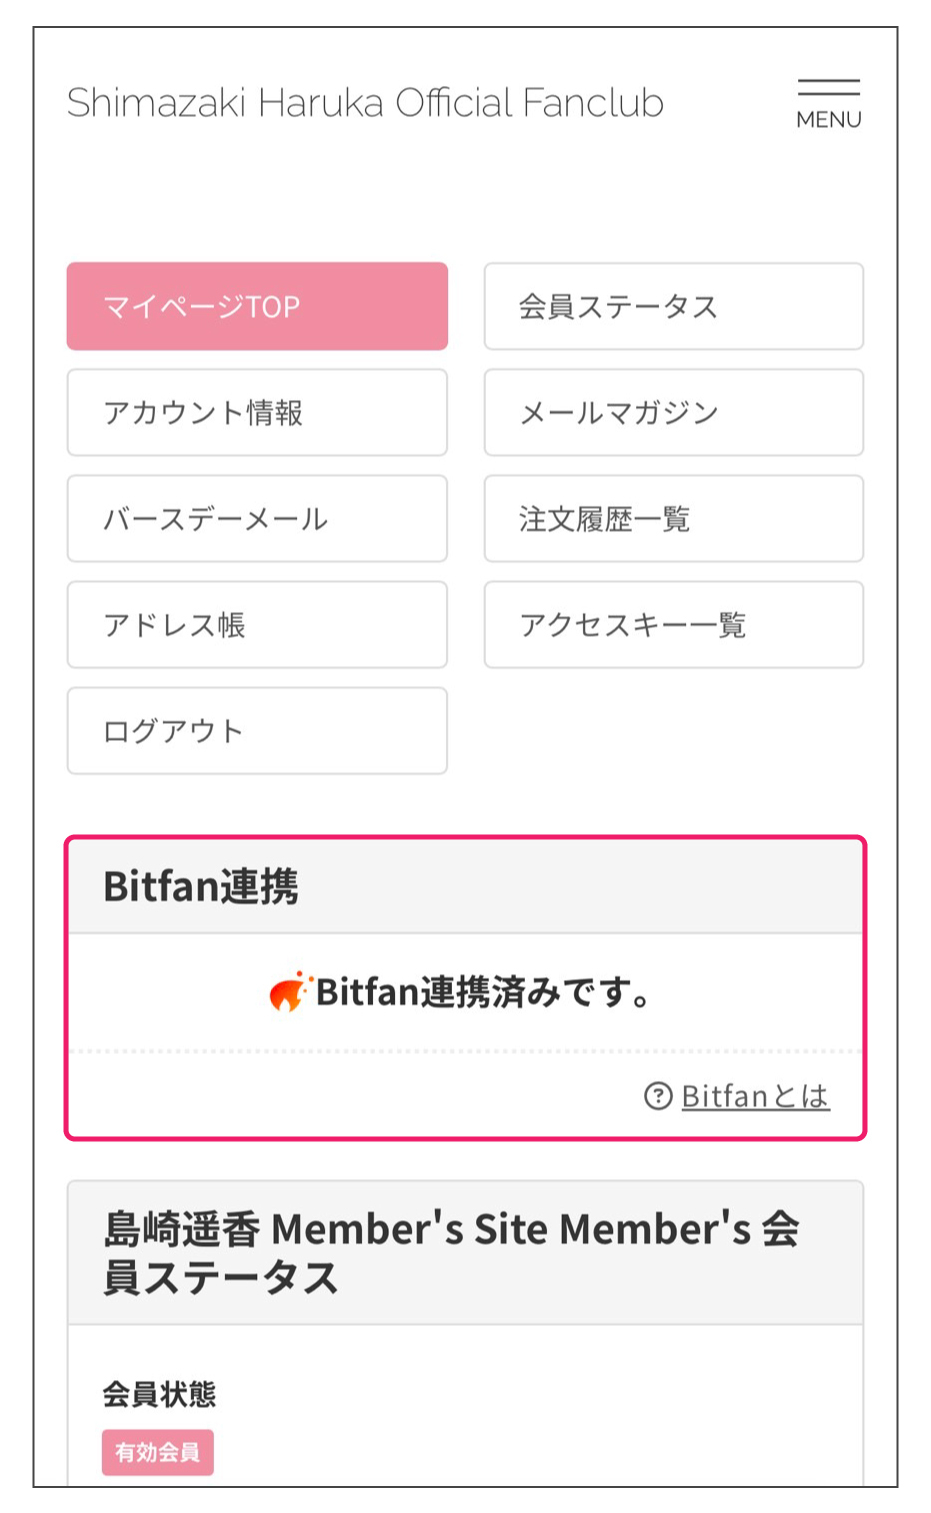Go to アカウント情報 page
Viewport: 931px width, 1513px height.
pos(257,412)
